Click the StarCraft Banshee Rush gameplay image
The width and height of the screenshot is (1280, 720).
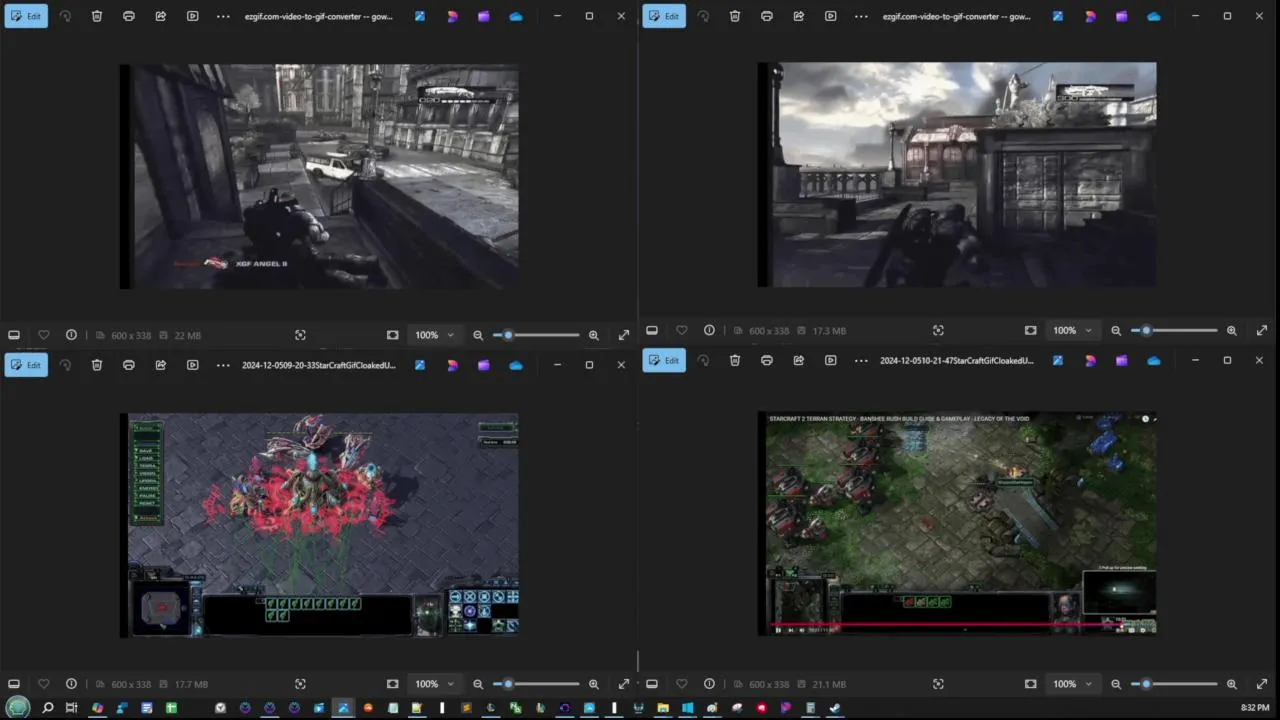pos(957,523)
